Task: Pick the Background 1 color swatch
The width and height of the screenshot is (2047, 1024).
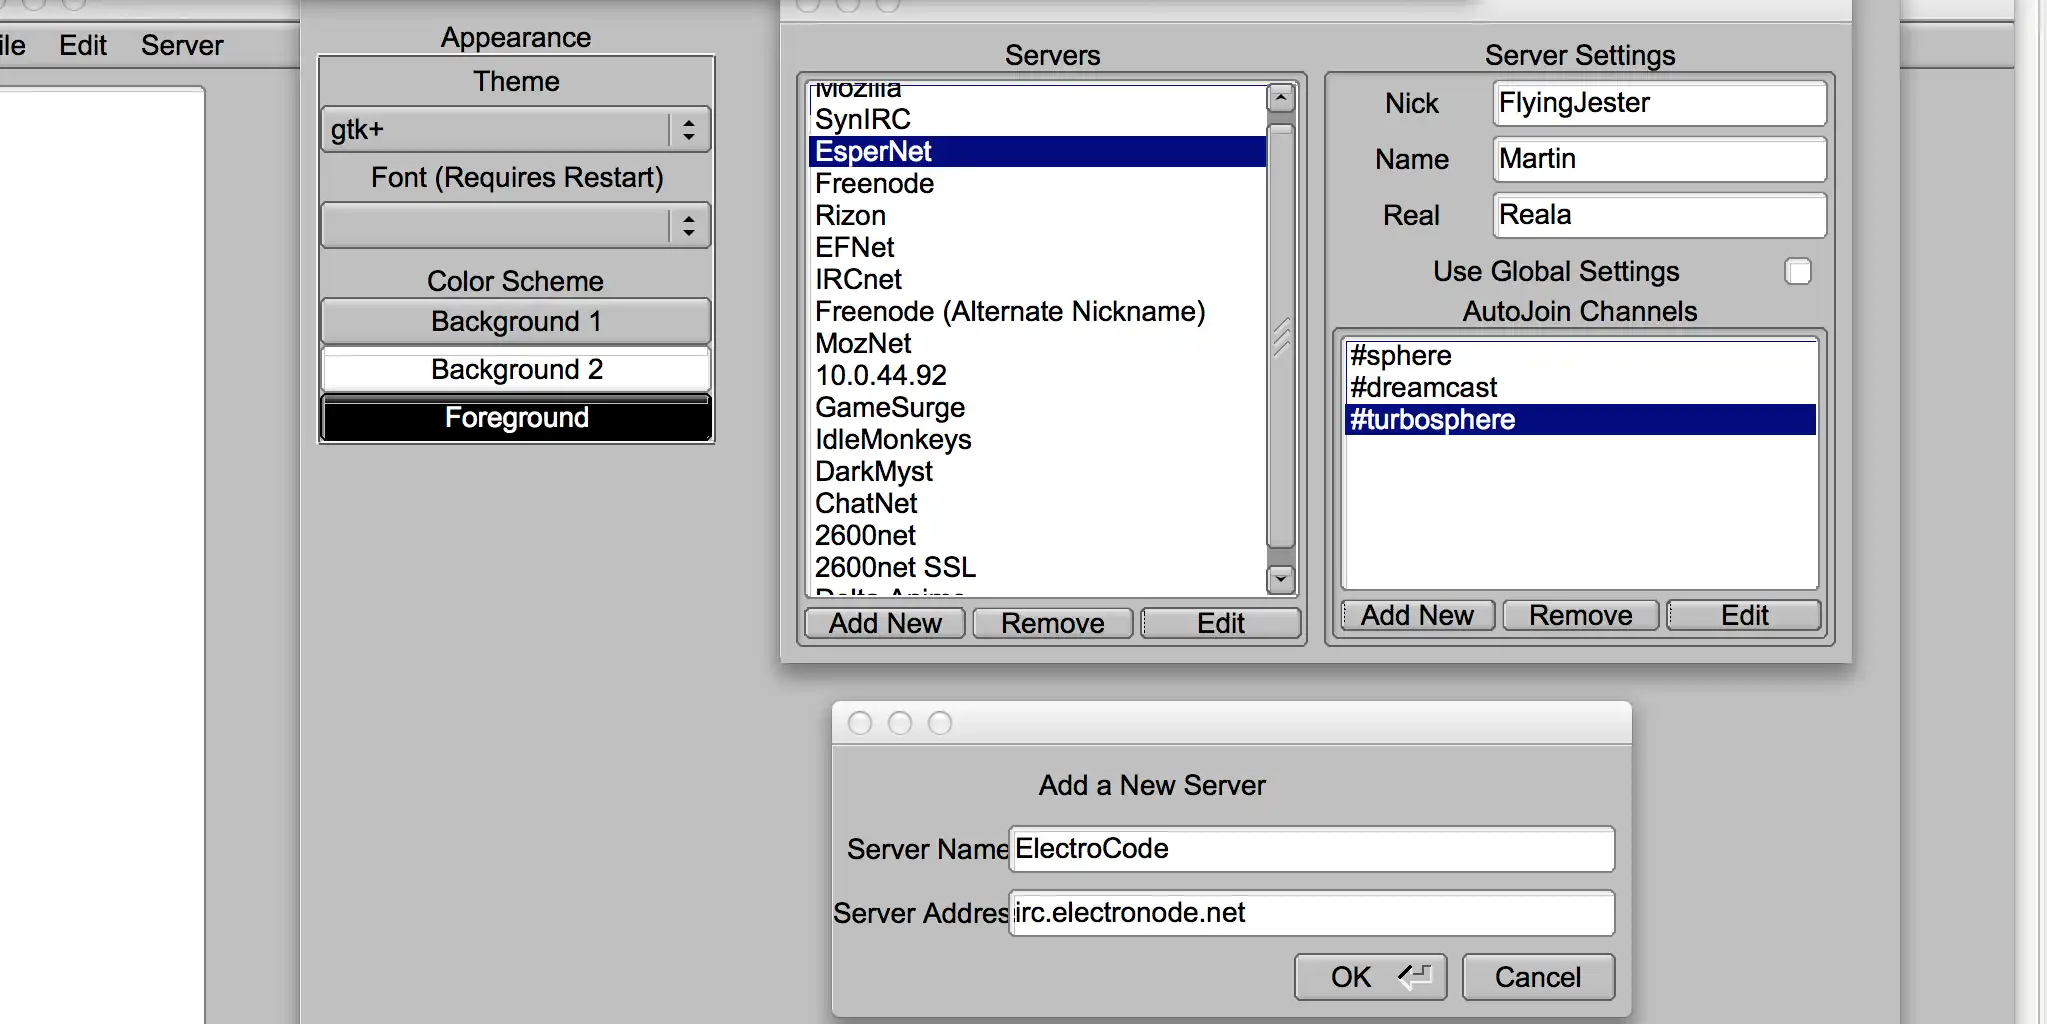Action: [516, 321]
